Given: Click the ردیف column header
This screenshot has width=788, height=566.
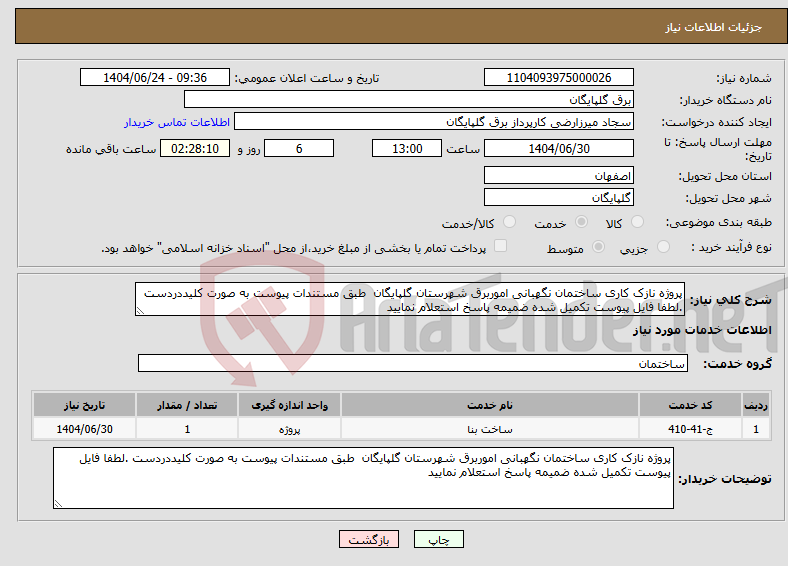Looking at the screenshot, I should tap(756, 405).
